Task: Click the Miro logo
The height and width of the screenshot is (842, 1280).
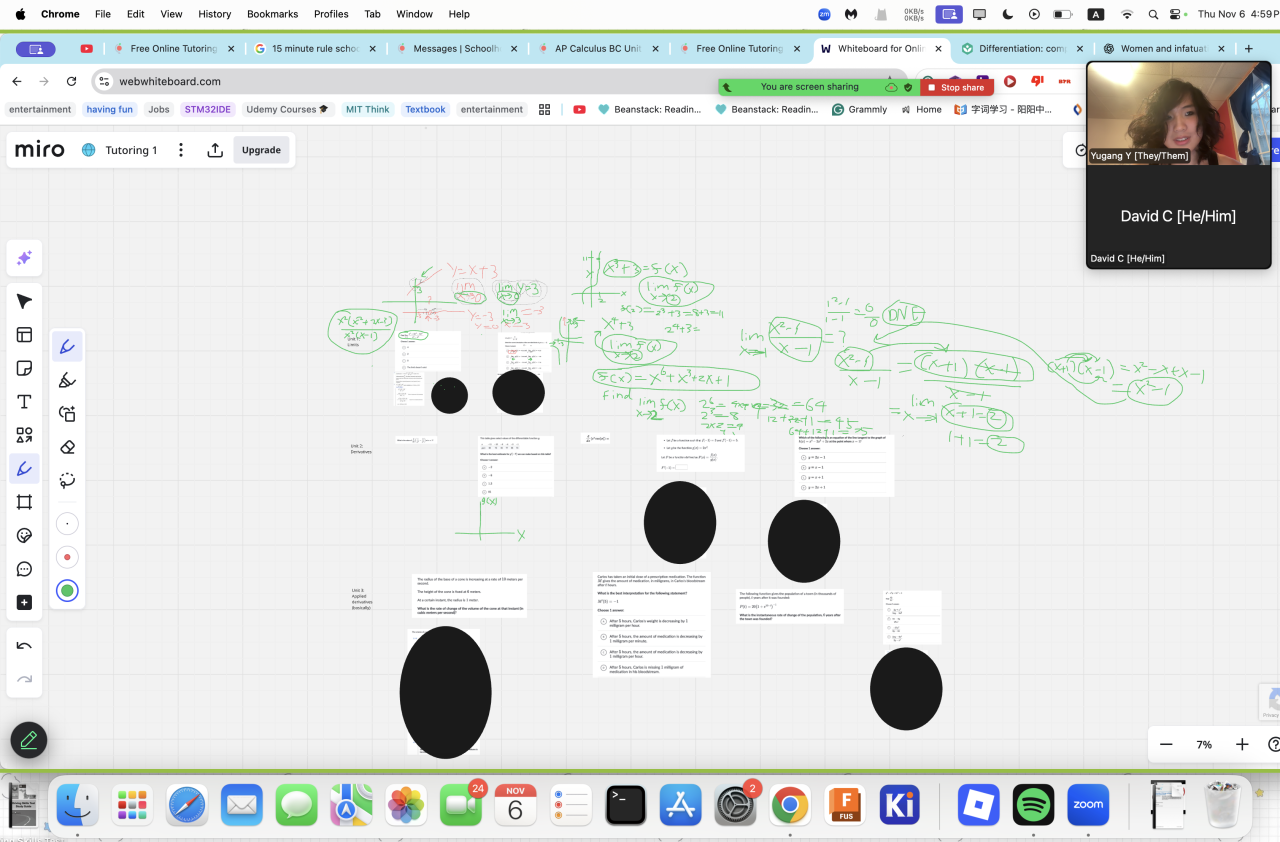Action: pos(40,150)
